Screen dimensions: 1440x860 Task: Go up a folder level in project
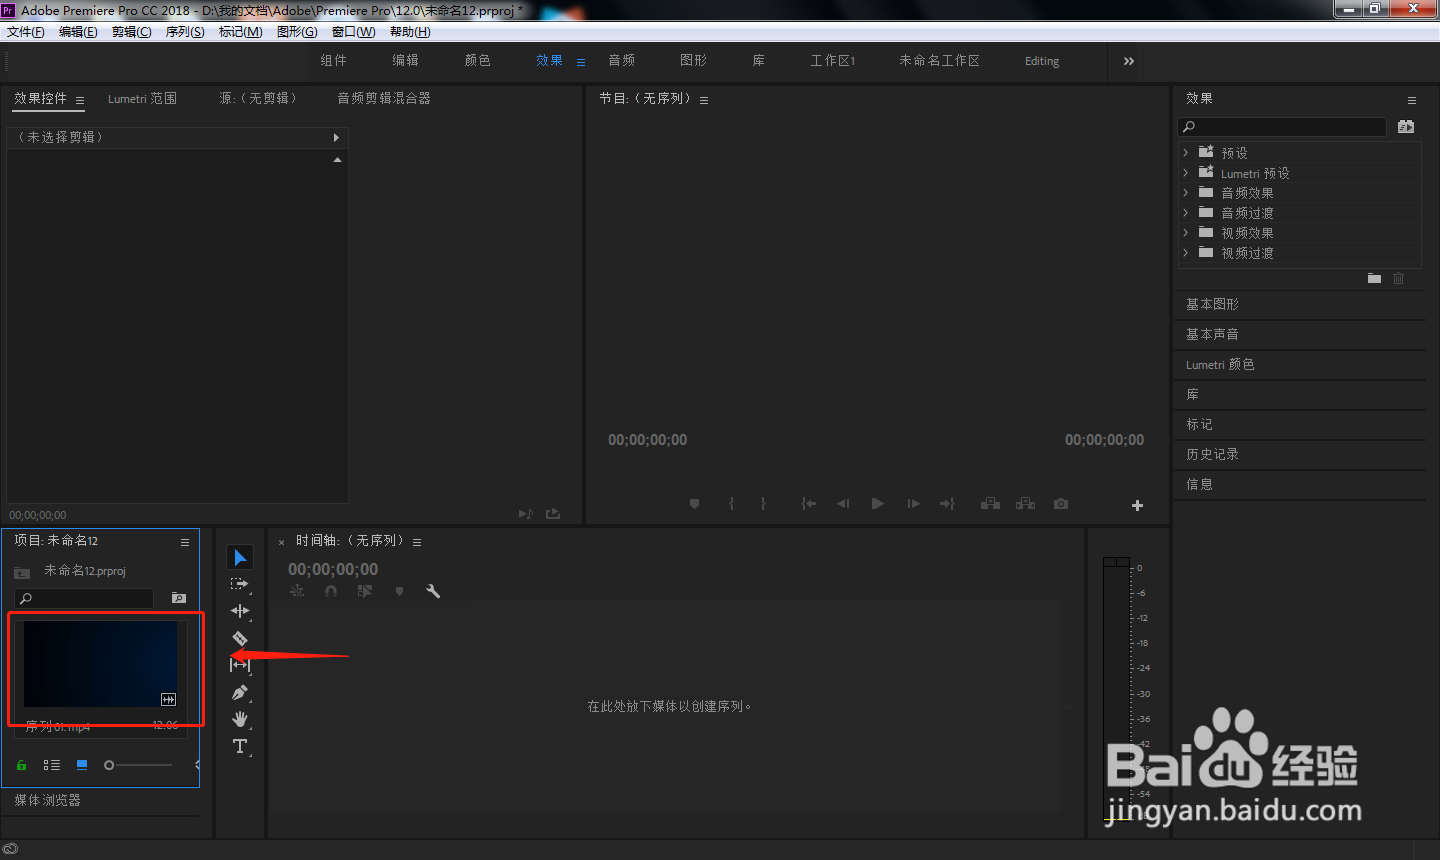point(22,572)
